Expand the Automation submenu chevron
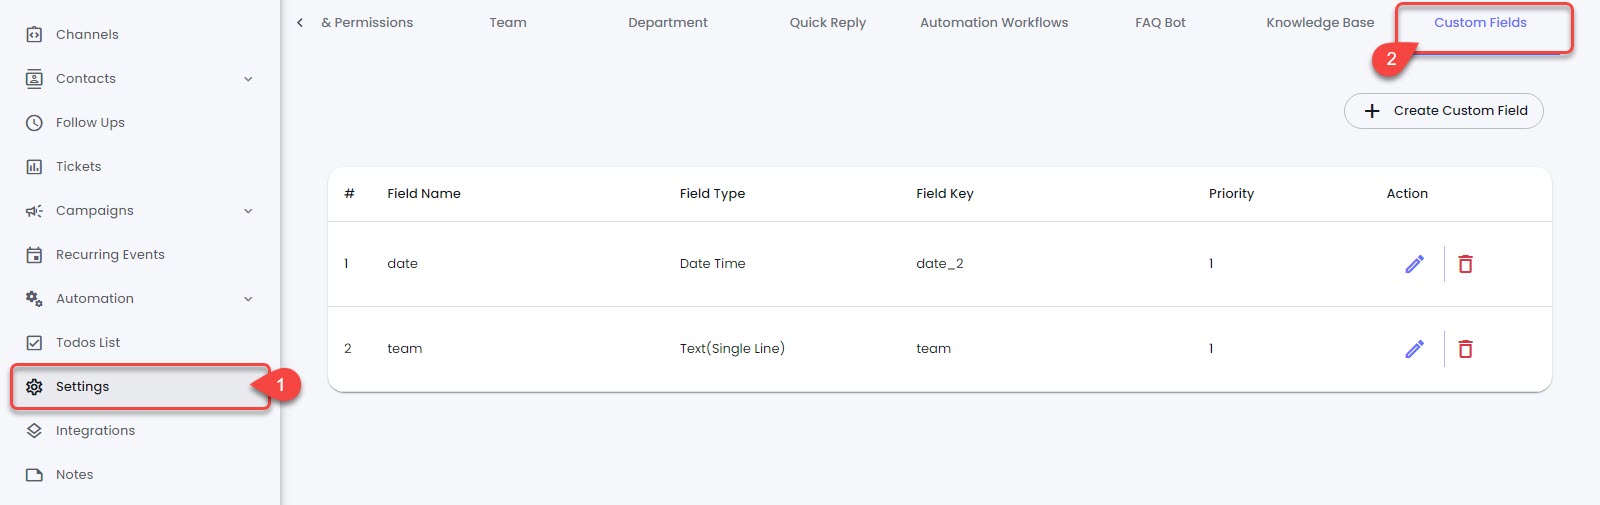Screen dimensions: 1600x505 pos(248,299)
